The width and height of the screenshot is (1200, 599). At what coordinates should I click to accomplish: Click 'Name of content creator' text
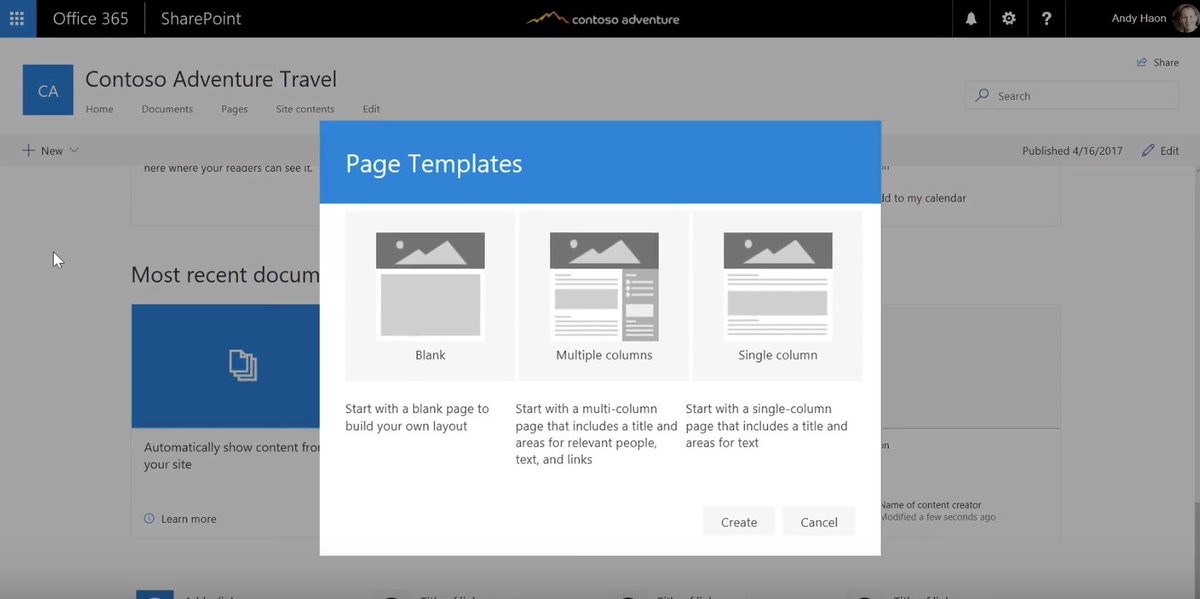(931, 505)
